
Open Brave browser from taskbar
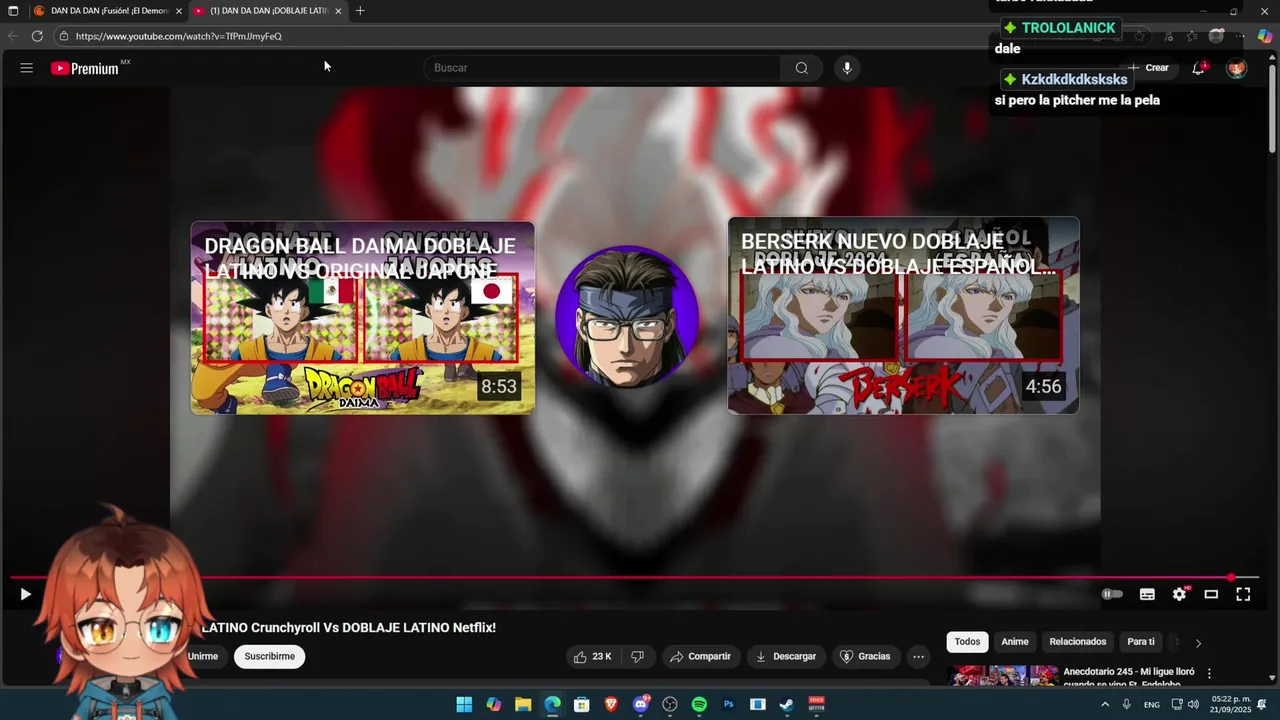[611, 705]
